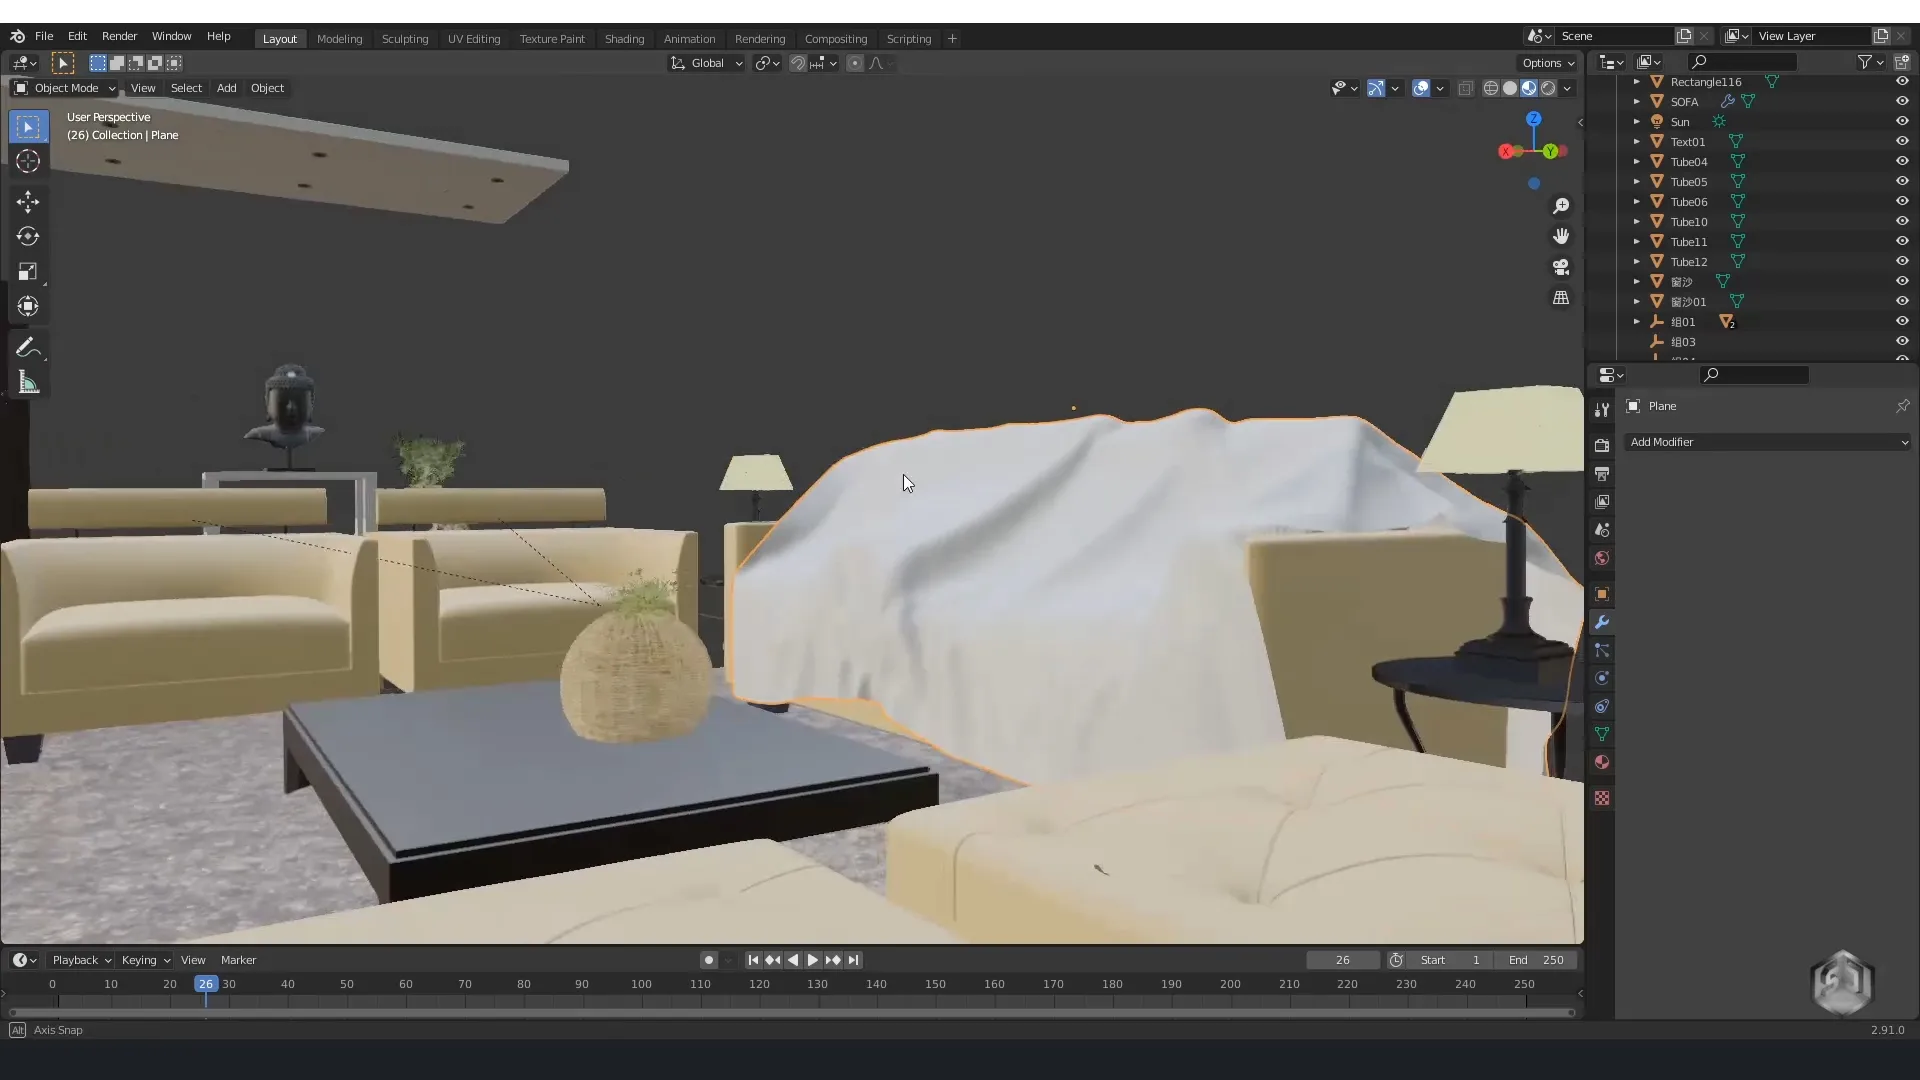1920x1080 pixels.
Task: Expand the Text01 outliner entry
Action: coord(1637,142)
